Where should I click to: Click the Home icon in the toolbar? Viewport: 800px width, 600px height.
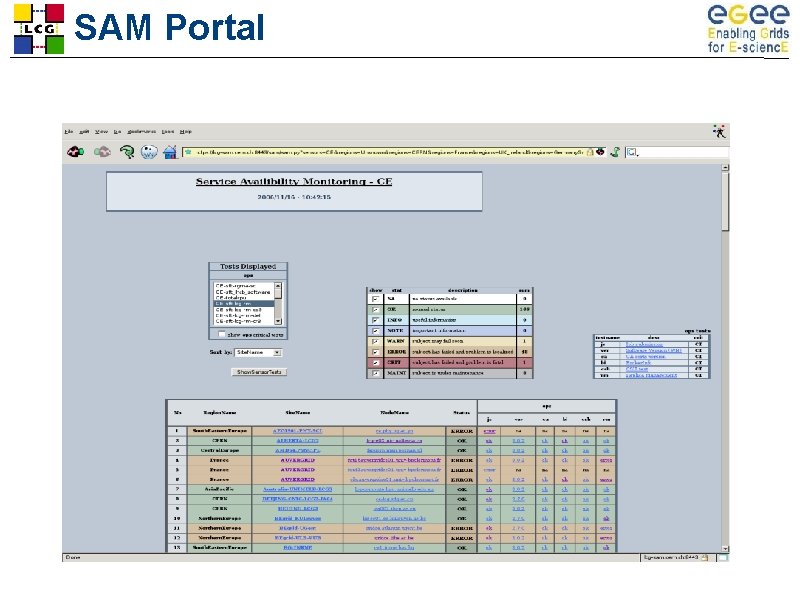(x=170, y=151)
